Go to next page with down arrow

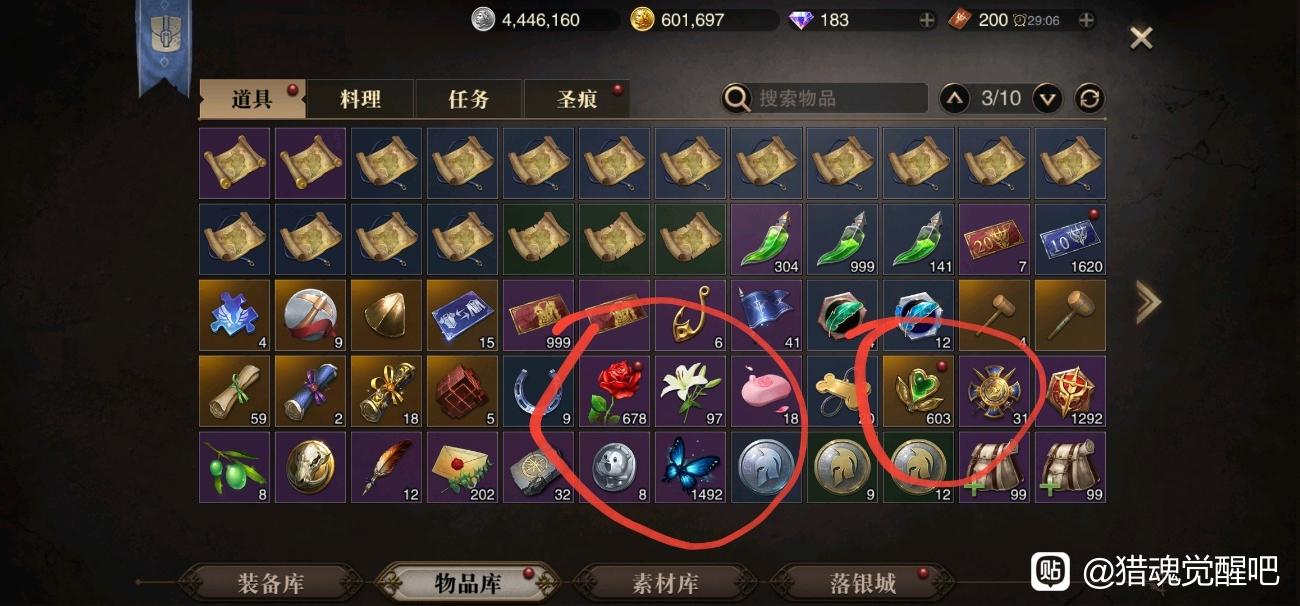1047,98
